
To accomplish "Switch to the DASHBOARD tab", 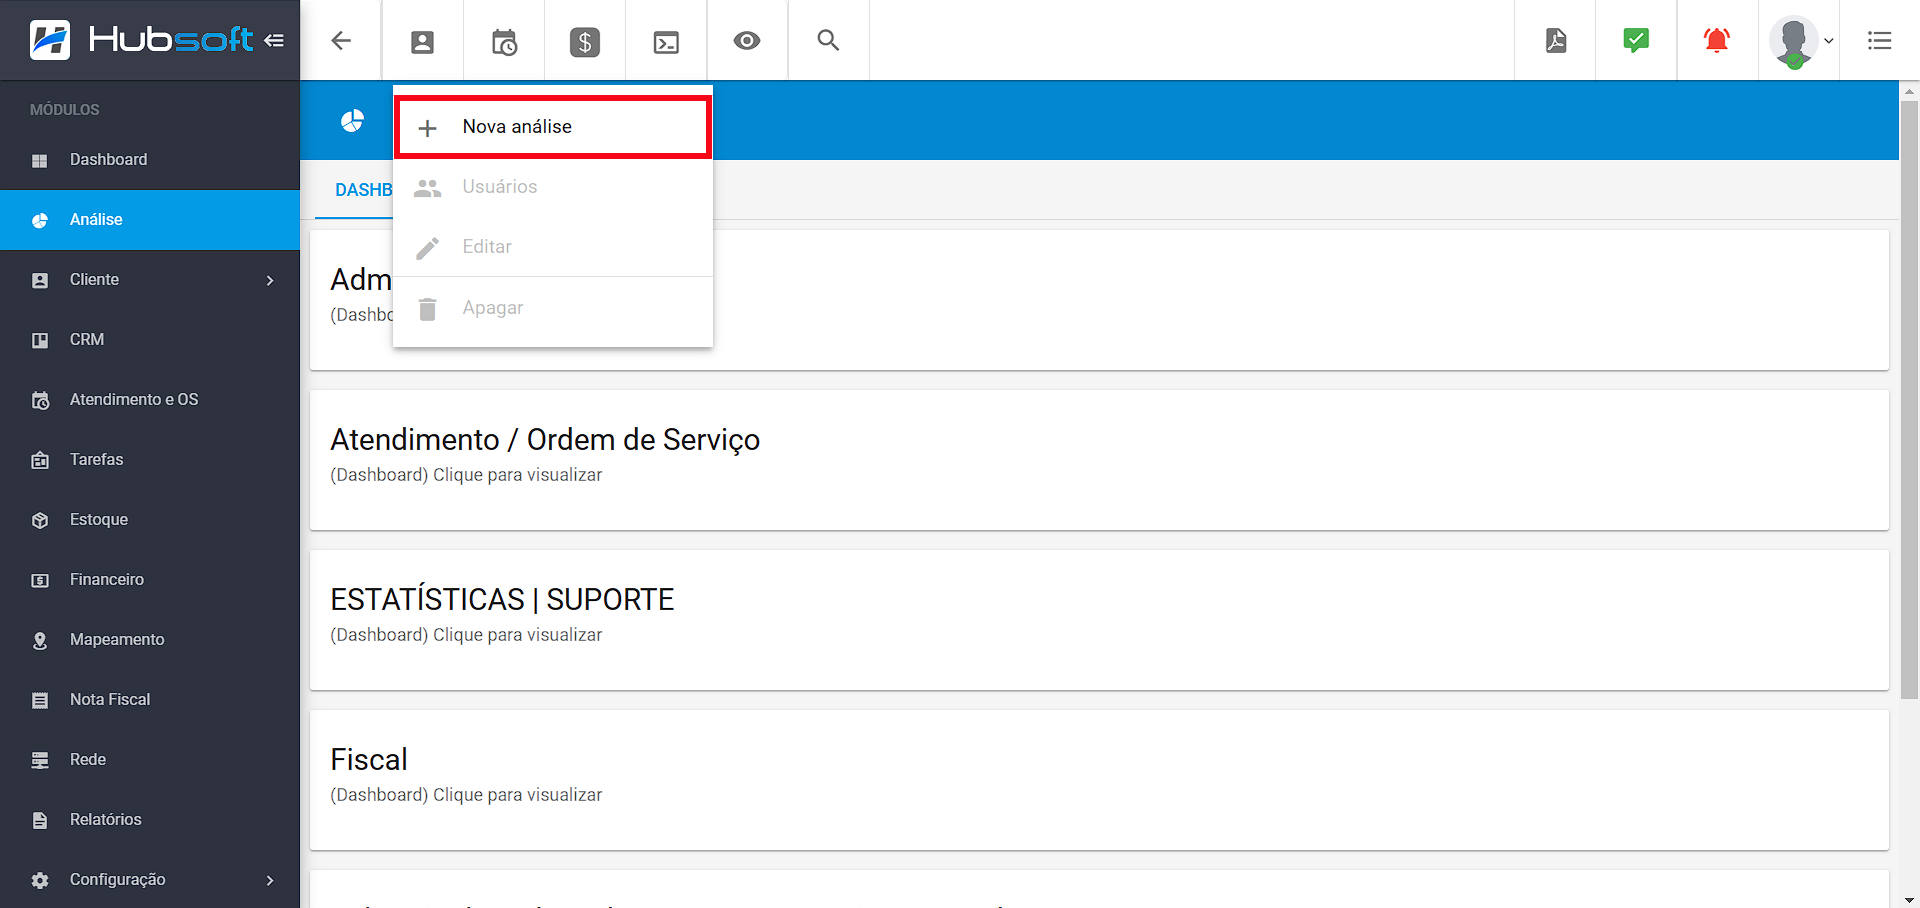I will coord(364,190).
